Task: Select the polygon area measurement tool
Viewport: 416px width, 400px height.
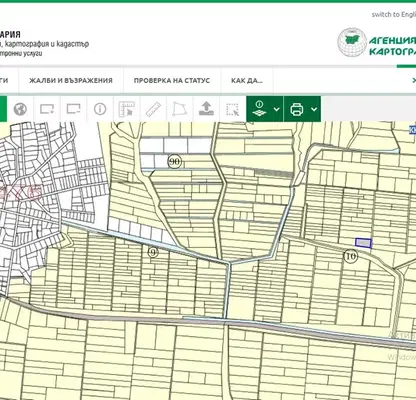Action: click(180, 109)
